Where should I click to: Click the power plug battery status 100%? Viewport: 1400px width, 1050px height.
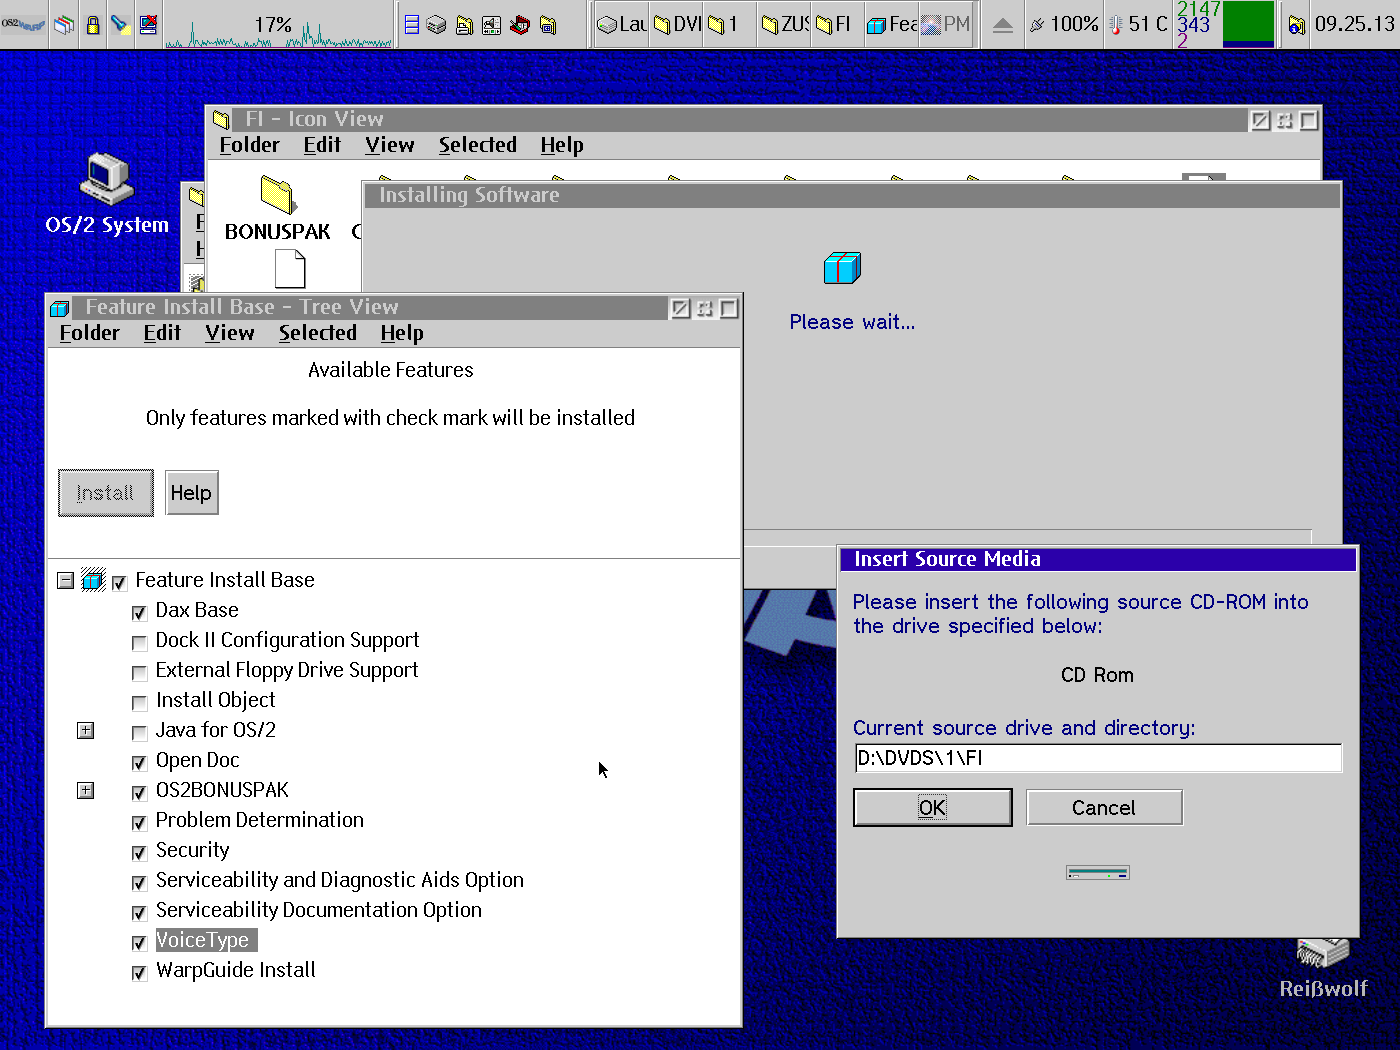[1064, 24]
